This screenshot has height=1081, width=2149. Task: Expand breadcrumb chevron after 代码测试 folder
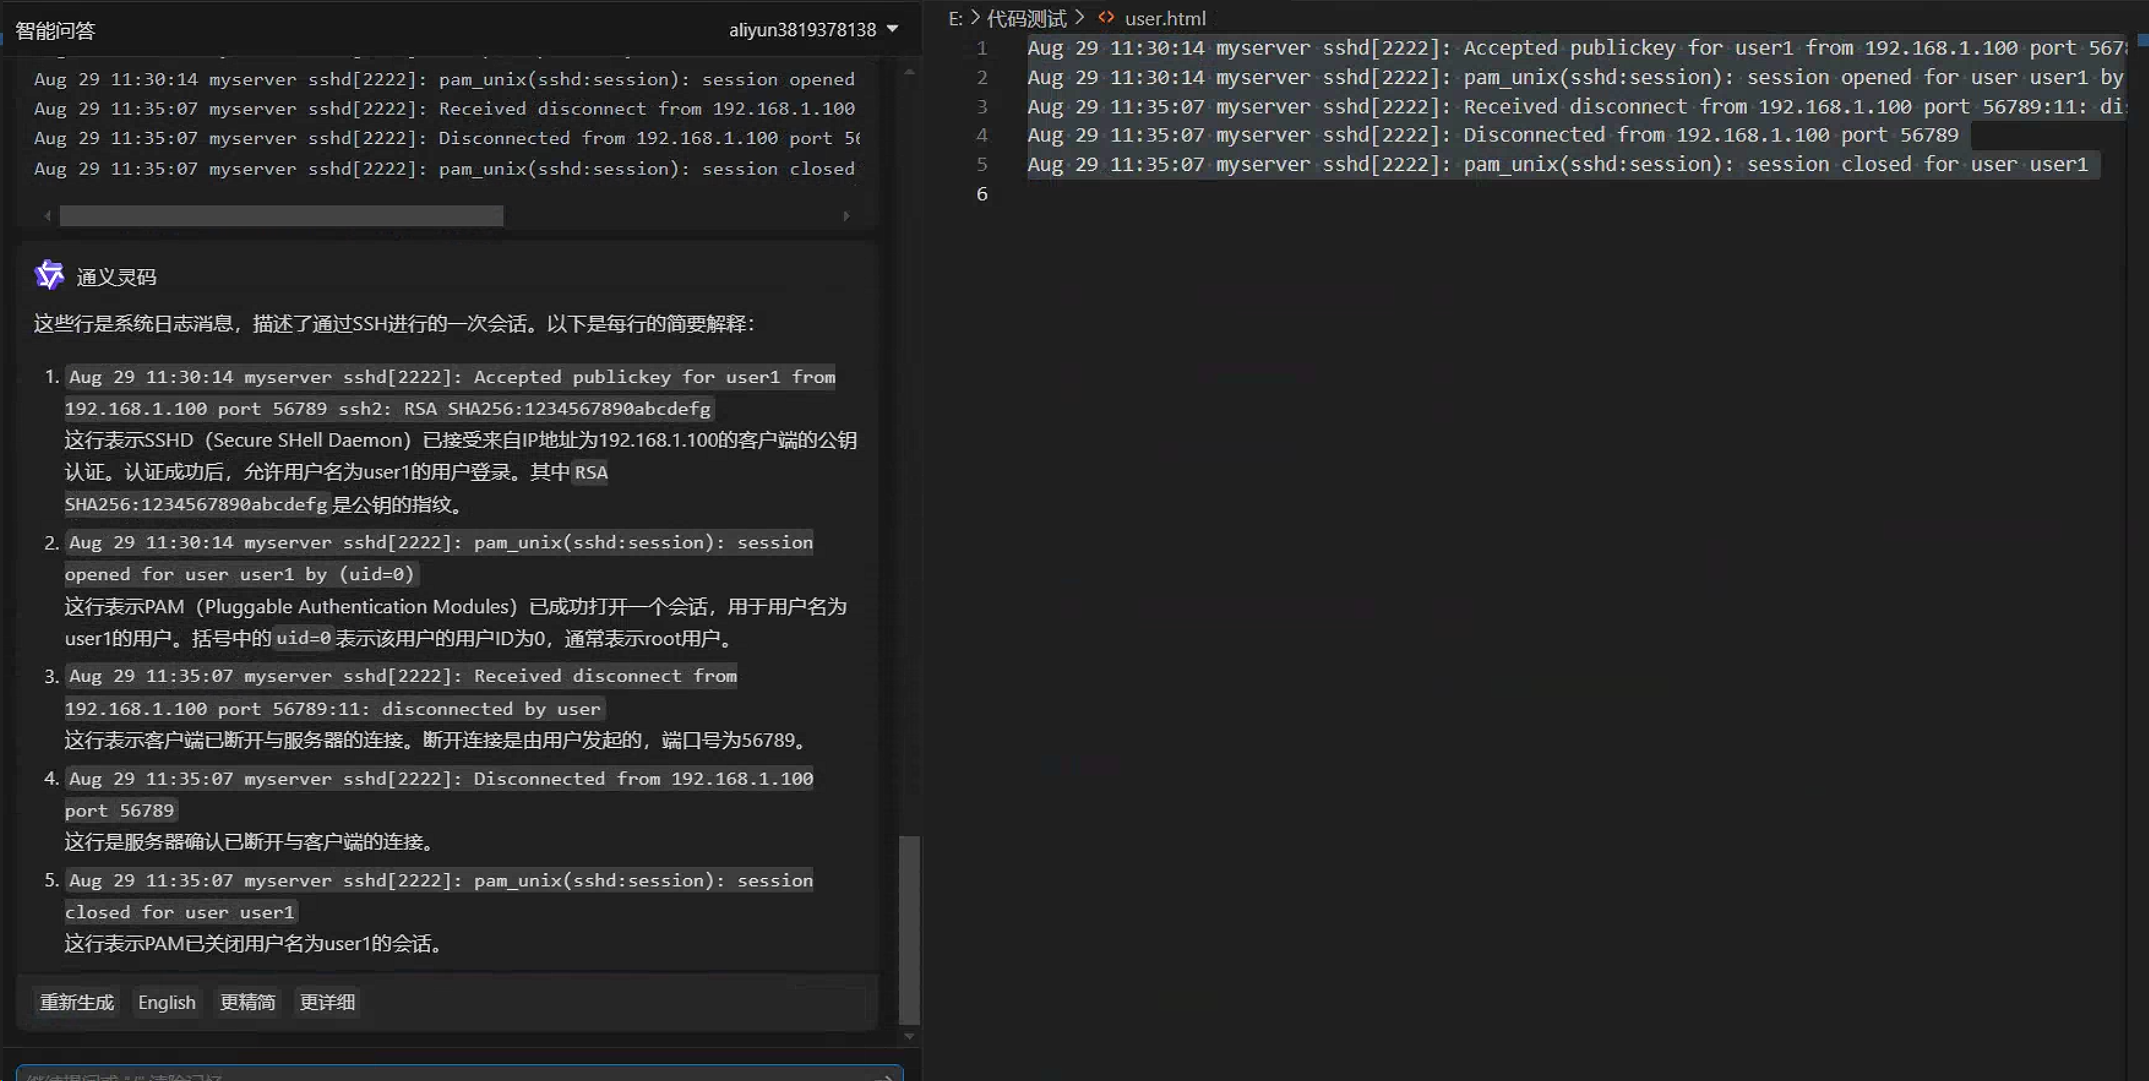pyautogui.click(x=1080, y=18)
